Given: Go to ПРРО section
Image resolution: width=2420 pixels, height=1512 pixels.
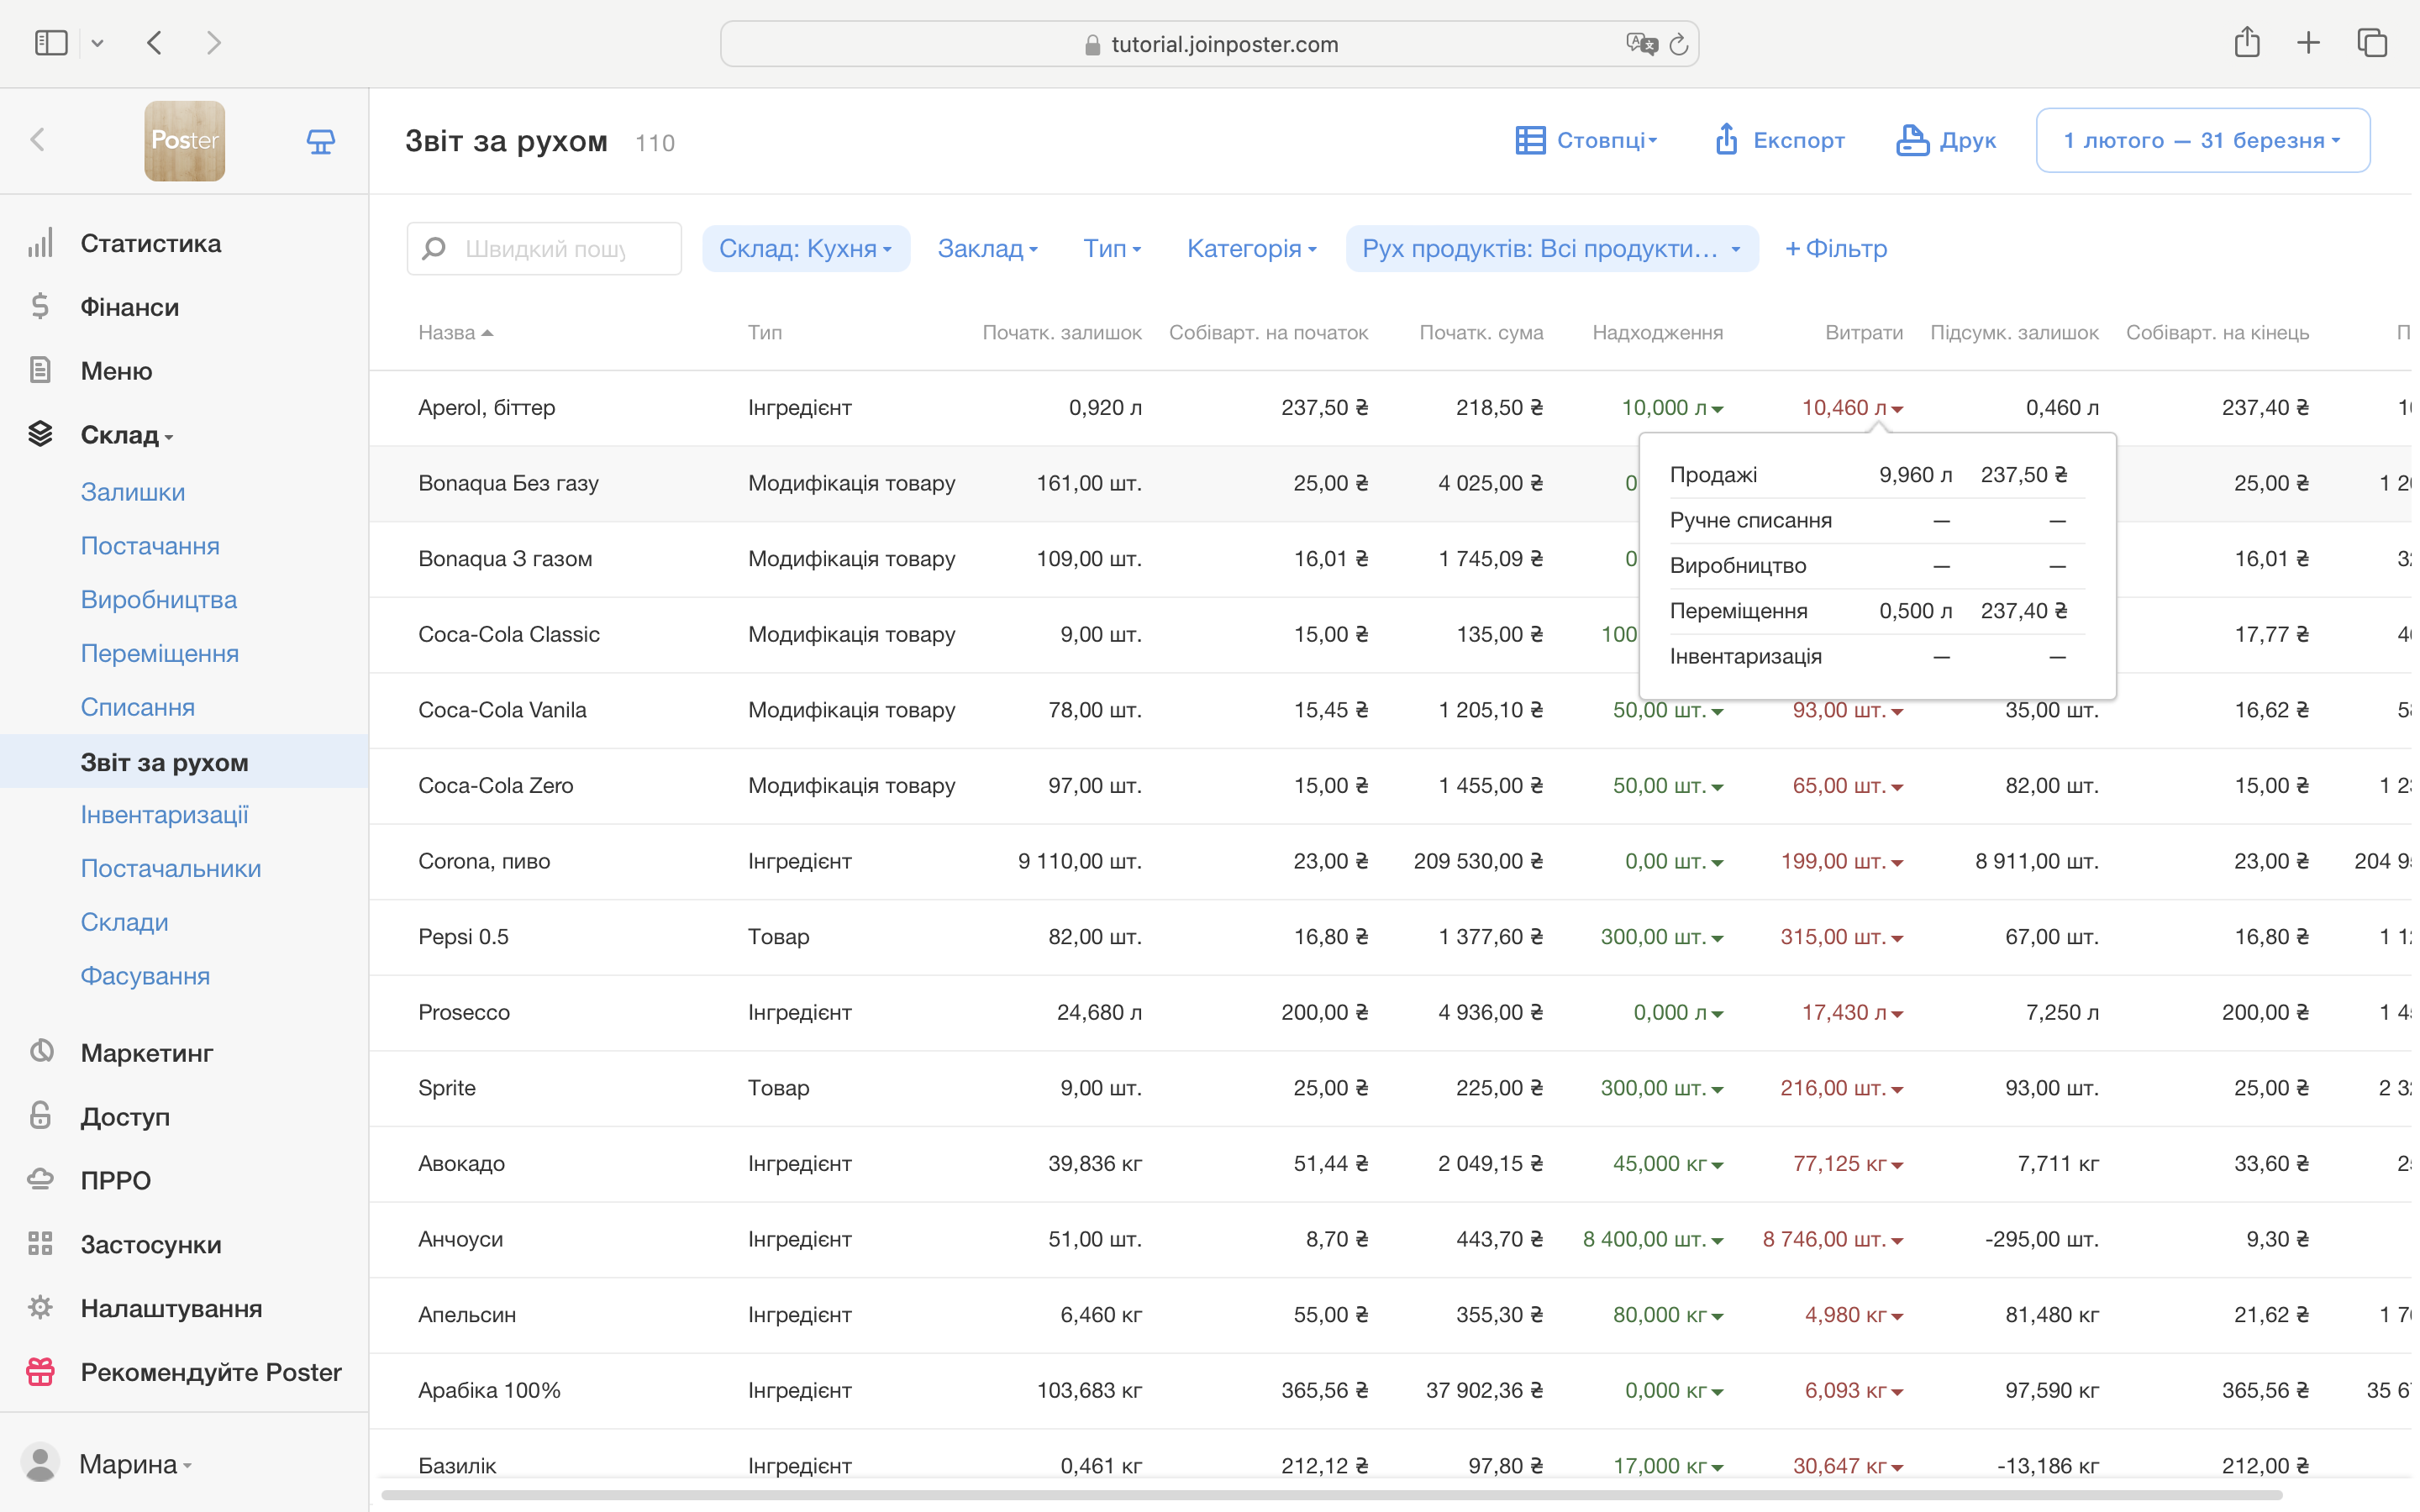Looking at the screenshot, I should click(x=115, y=1180).
